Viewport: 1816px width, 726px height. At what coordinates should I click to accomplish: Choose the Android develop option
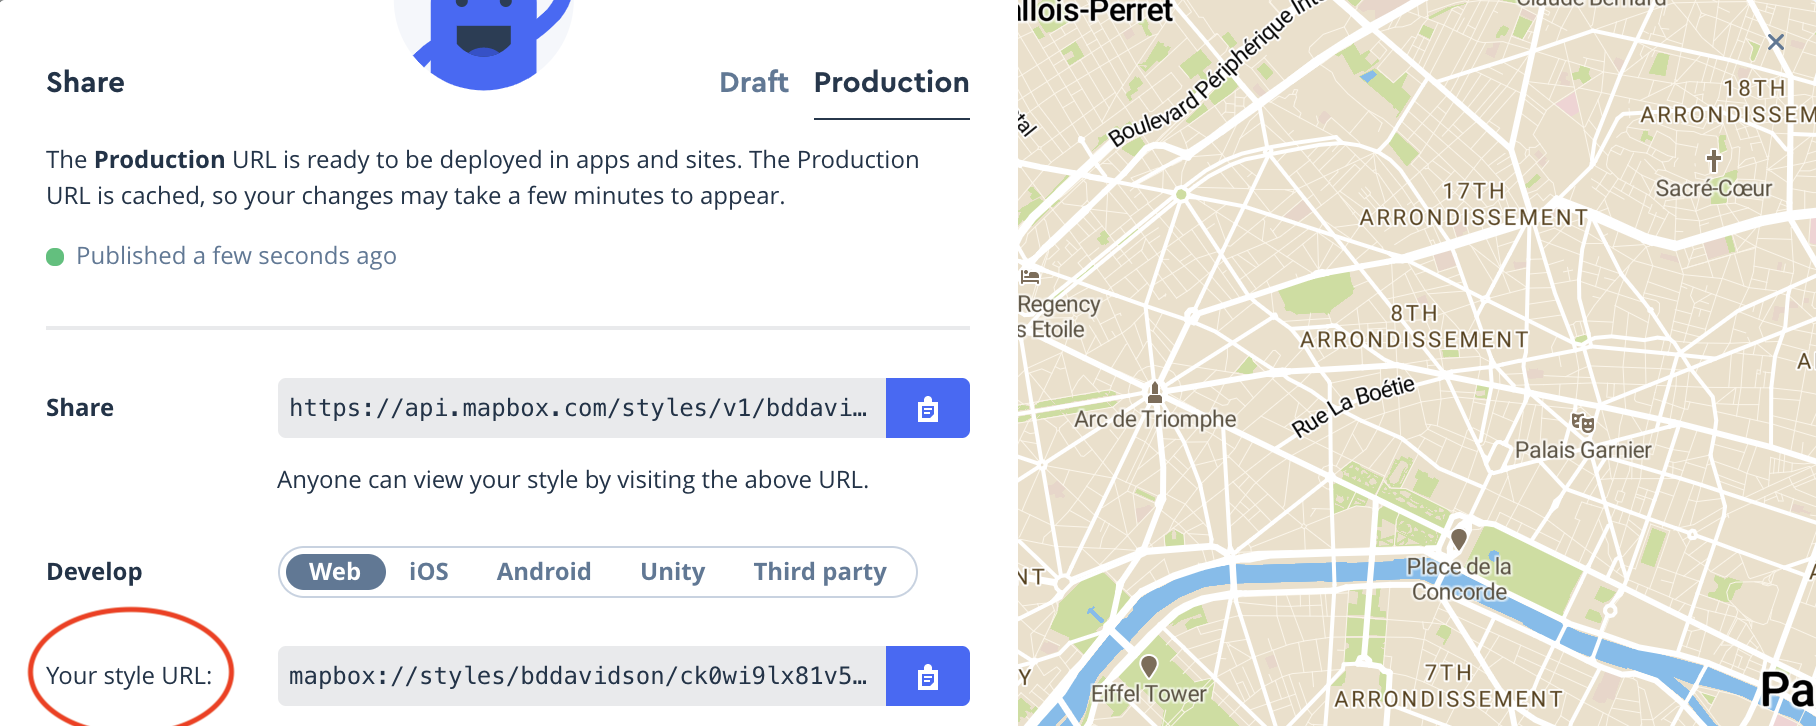point(544,572)
